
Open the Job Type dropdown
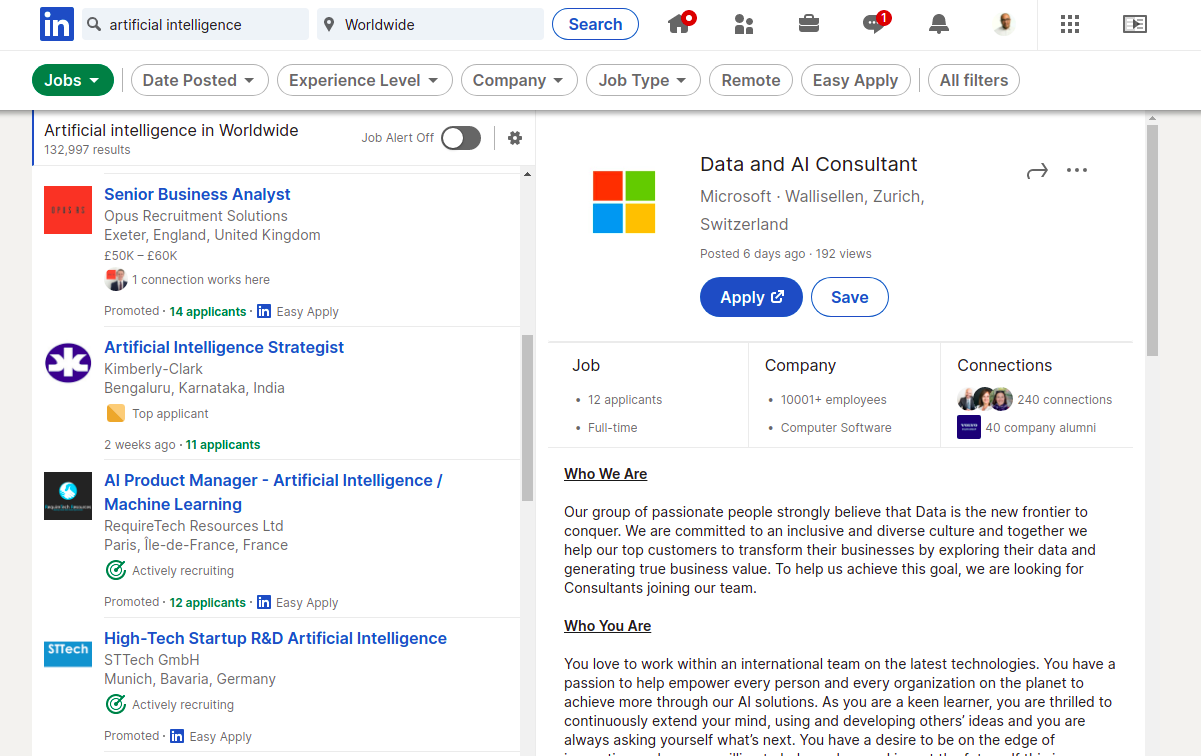pyautogui.click(x=642, y=80)
